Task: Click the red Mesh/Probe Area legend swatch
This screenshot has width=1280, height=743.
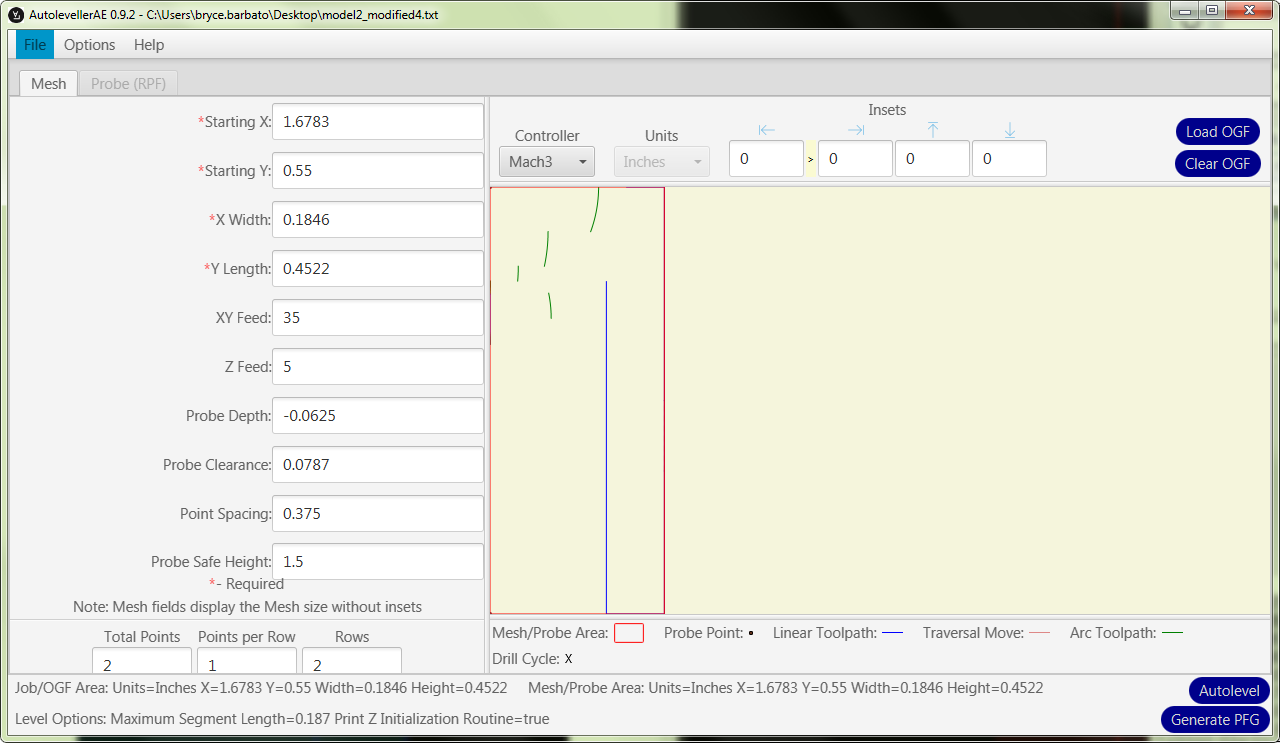Action: pos(629,633)
